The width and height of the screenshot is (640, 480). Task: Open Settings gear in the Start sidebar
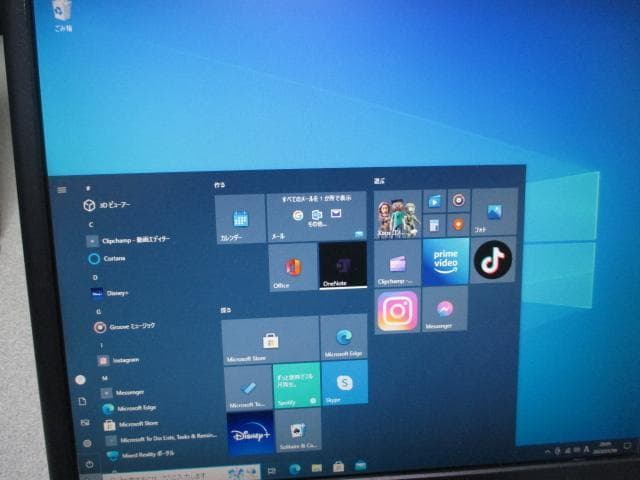87,443
